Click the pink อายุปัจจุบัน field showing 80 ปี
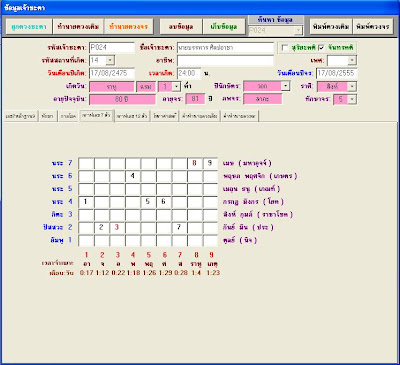This screenshot has width=400, height=365. (x=122, y=99)
